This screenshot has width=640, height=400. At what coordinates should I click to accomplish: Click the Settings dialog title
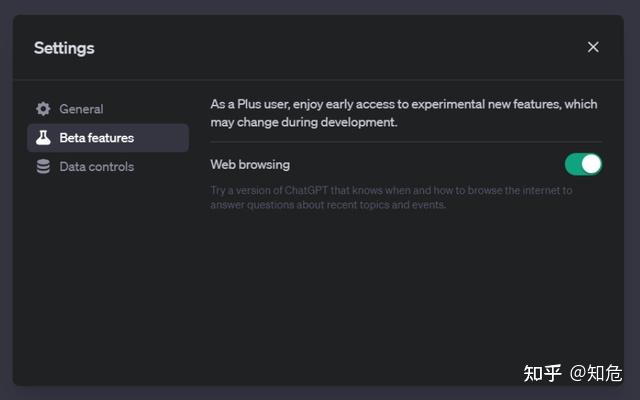tap(64, 47)
